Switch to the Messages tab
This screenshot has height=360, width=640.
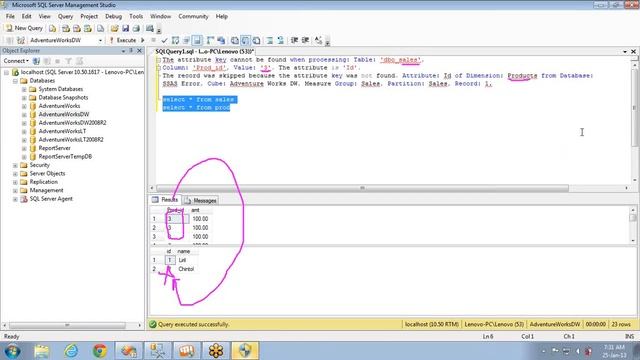201,200
